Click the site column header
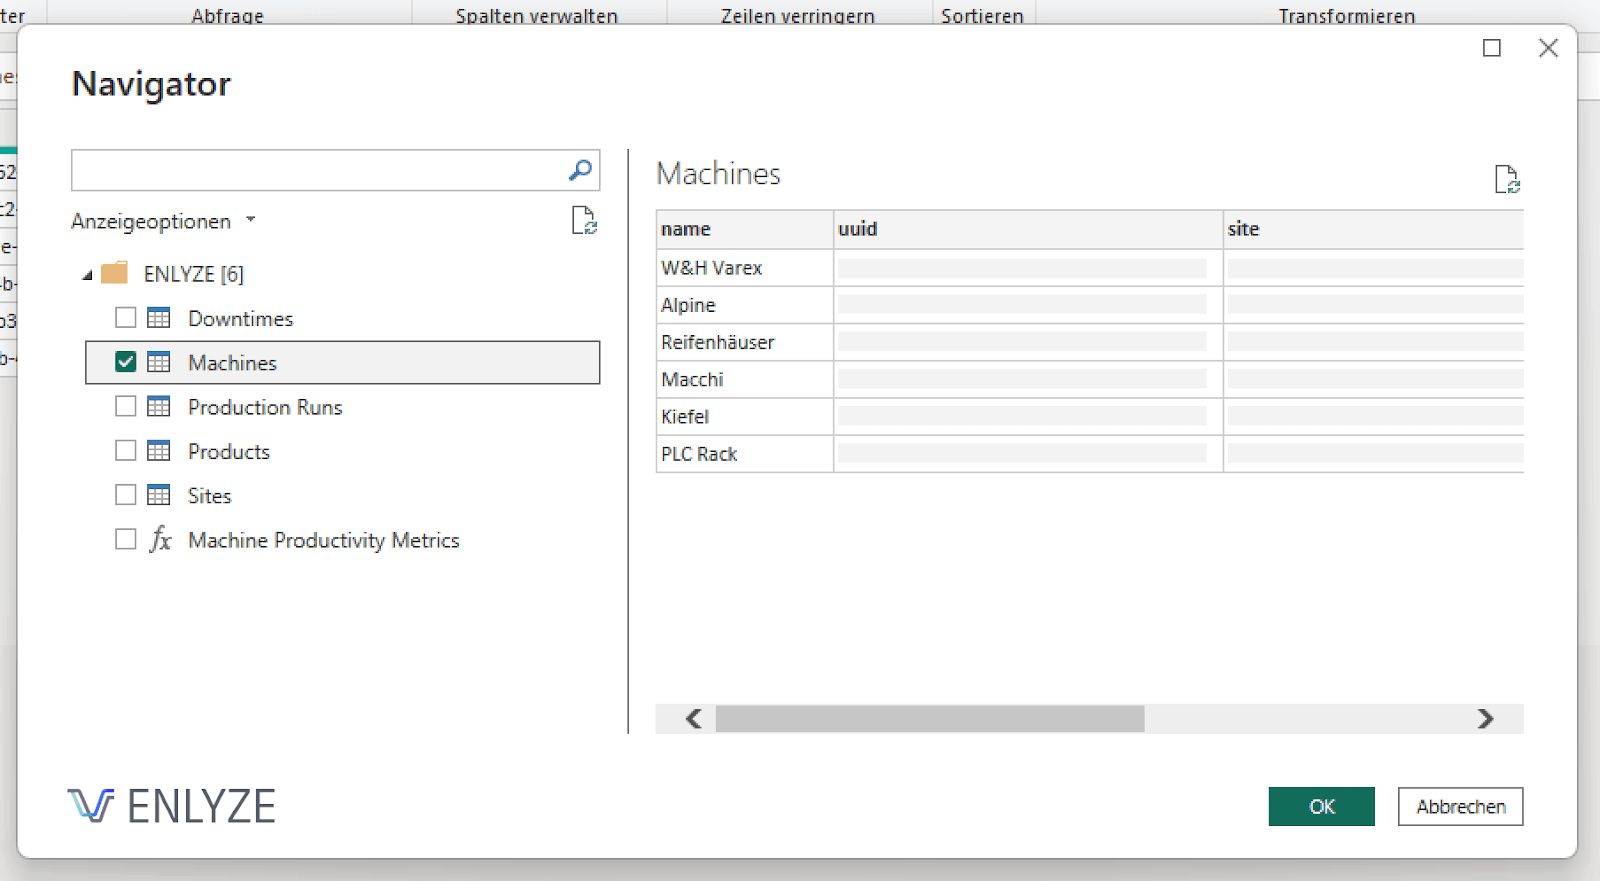 click(x=1374, y=229)
